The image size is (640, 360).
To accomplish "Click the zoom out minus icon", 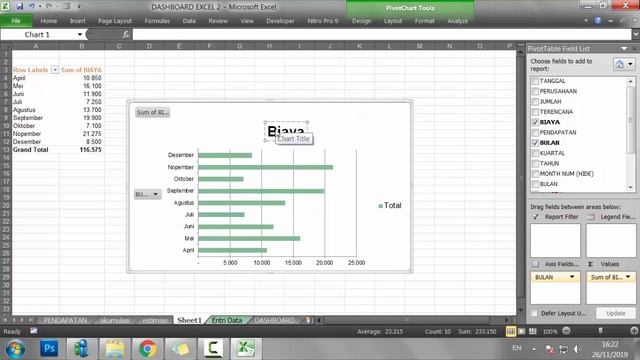I will tap(566, 331).
